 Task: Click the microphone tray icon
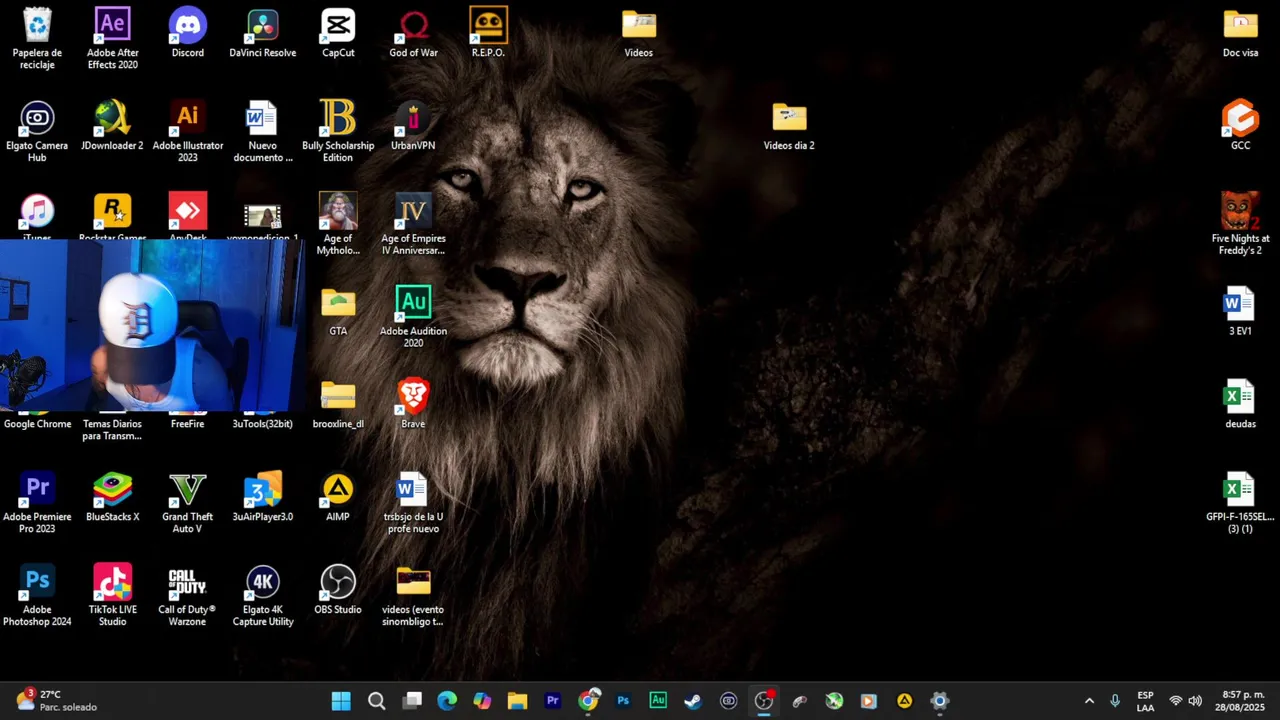pos(1115,701)
